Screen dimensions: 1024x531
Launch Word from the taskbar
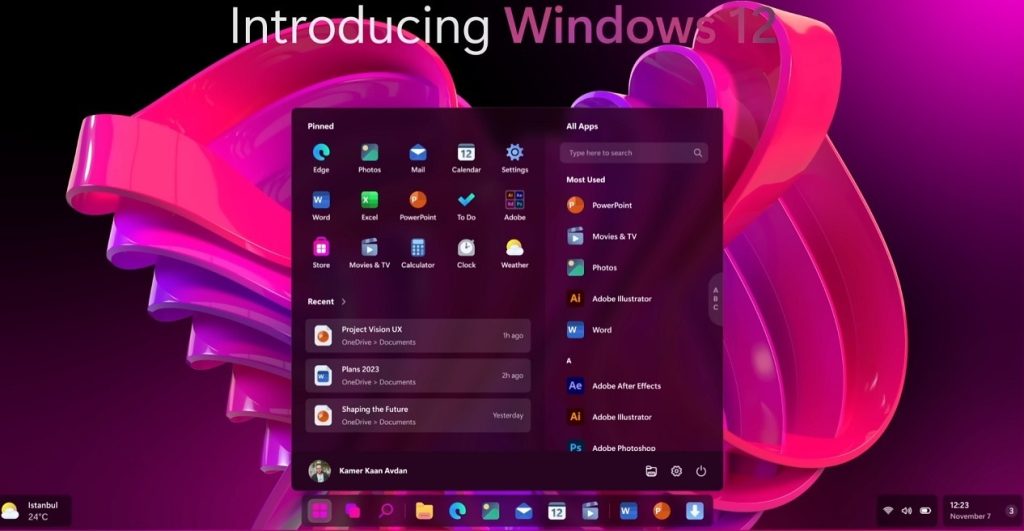coord(628,511)
